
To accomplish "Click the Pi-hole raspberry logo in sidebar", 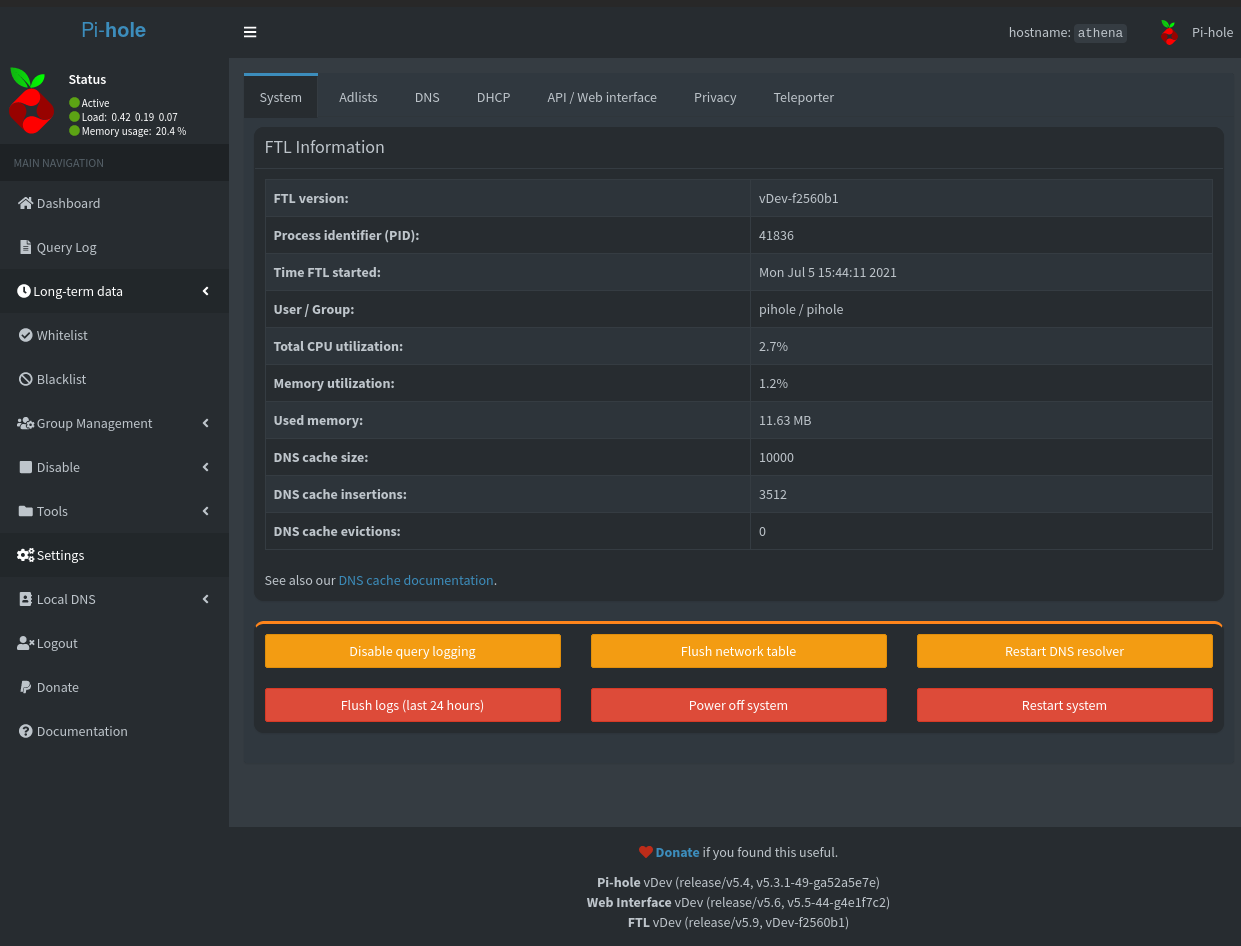I will [x=31, y=100].
